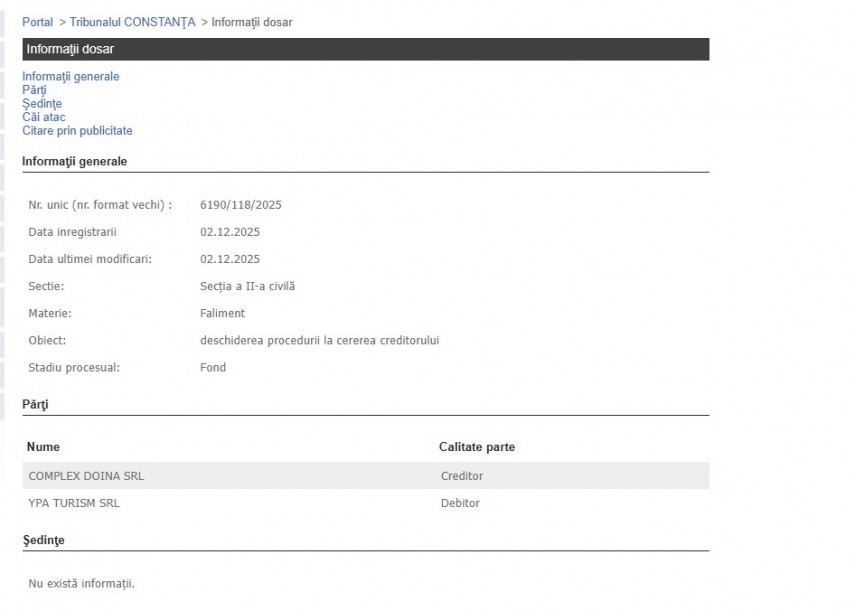Click the Data inregistrarii date value
This screenshot has width=855, height=611.
click(x=230, y=232)
